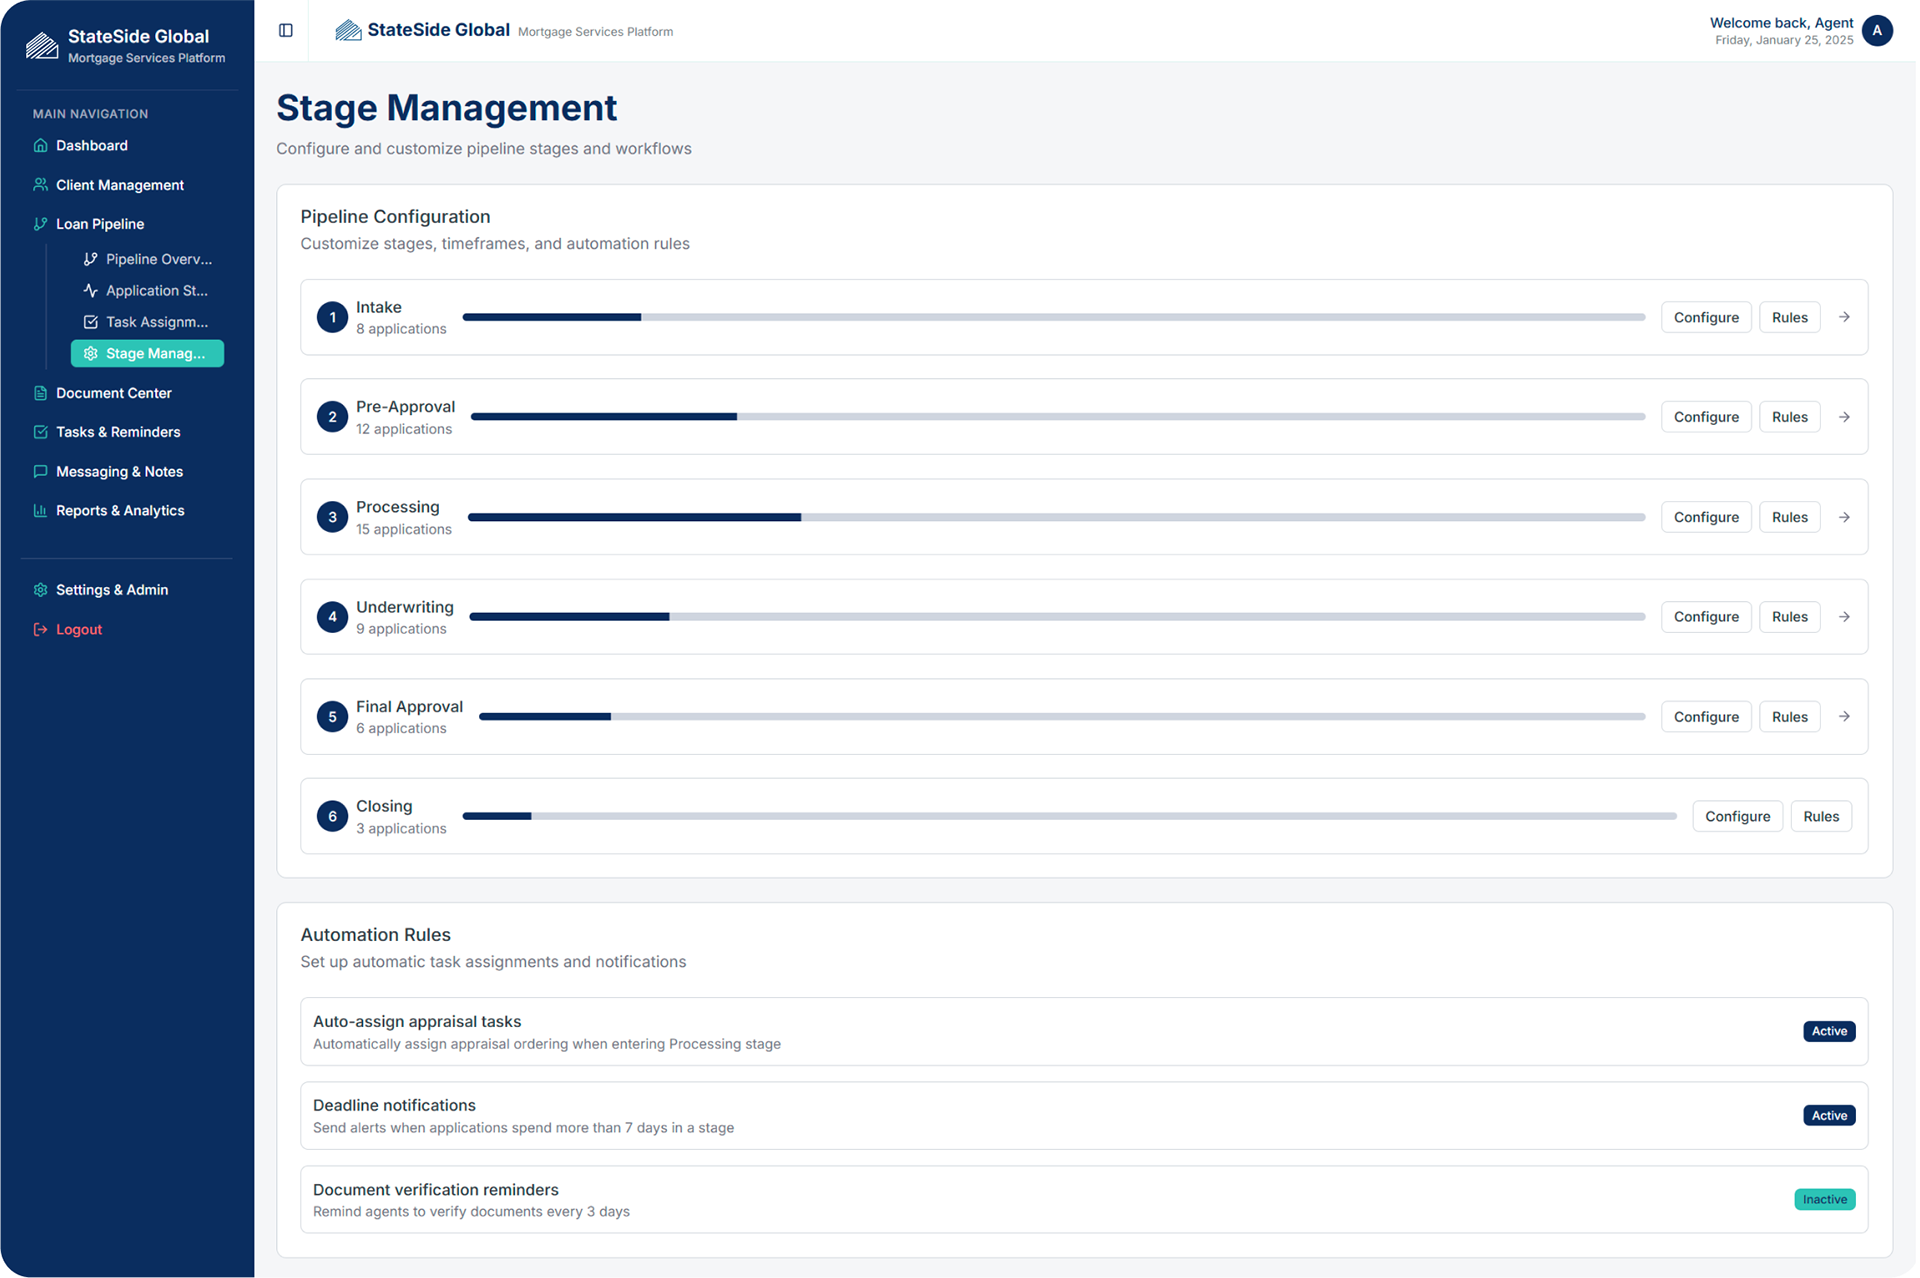
Task: Click the Messaging & Notes chat icon
Action: (40, 471)
